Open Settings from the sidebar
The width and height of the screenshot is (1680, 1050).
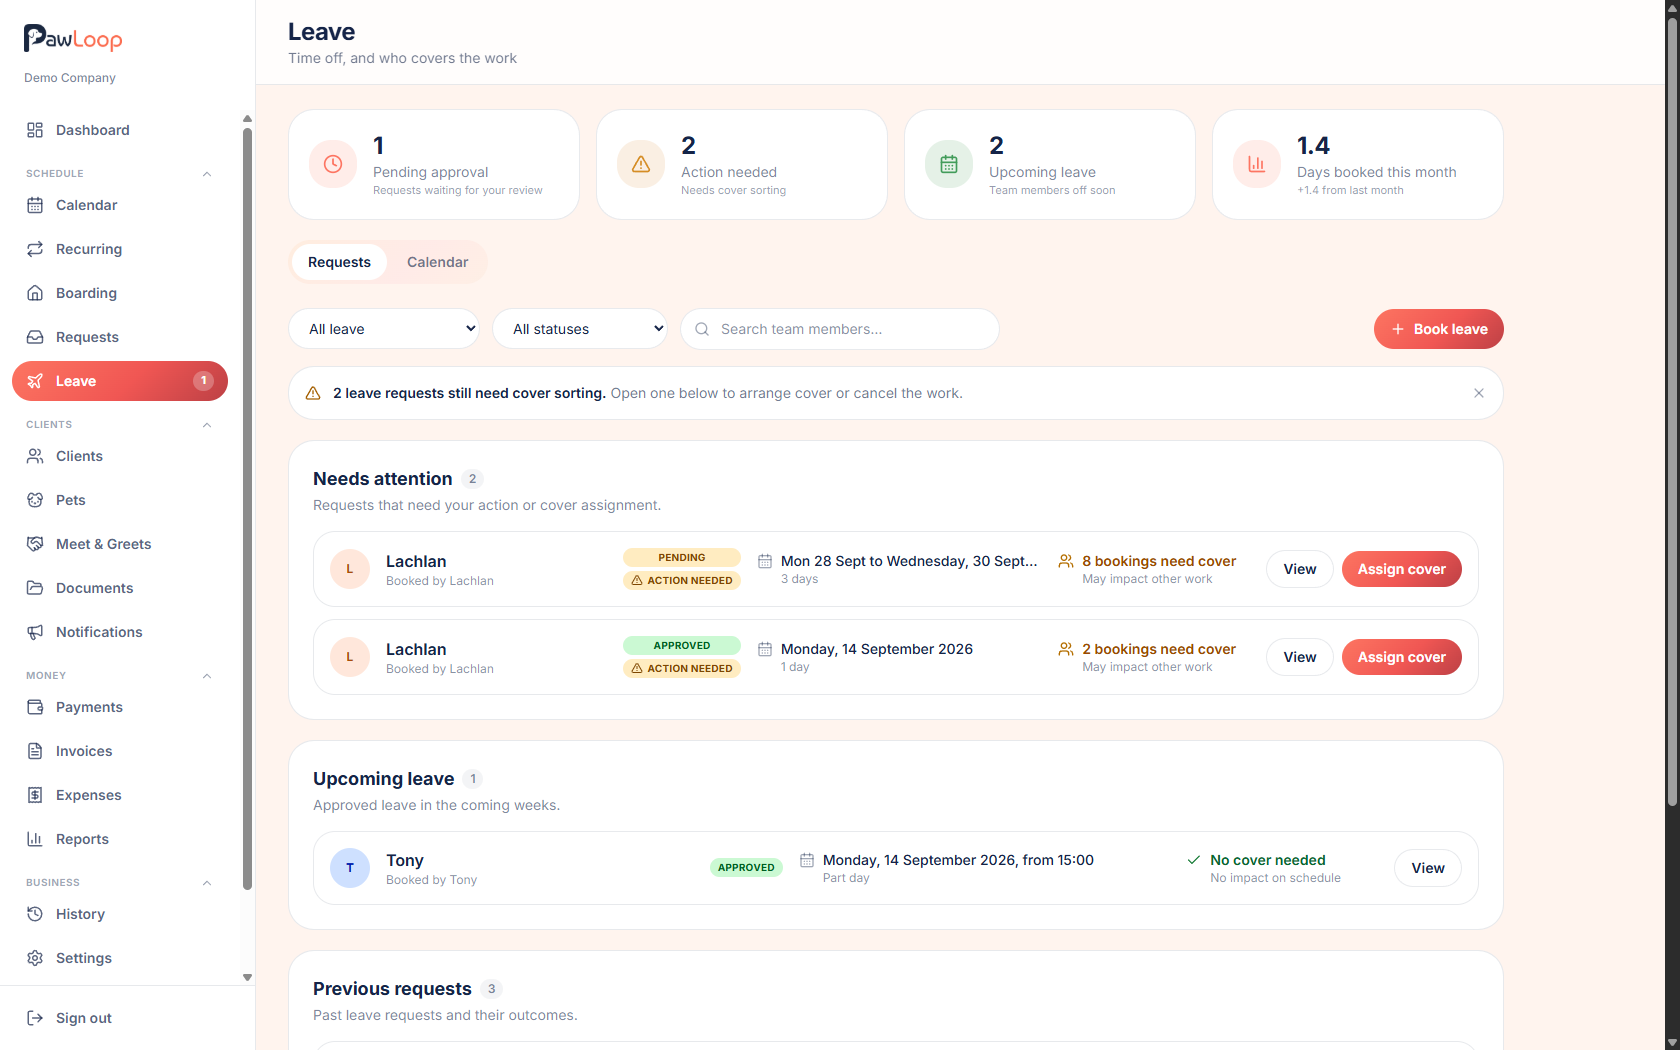pyautogui.click(x=120, y=958)
